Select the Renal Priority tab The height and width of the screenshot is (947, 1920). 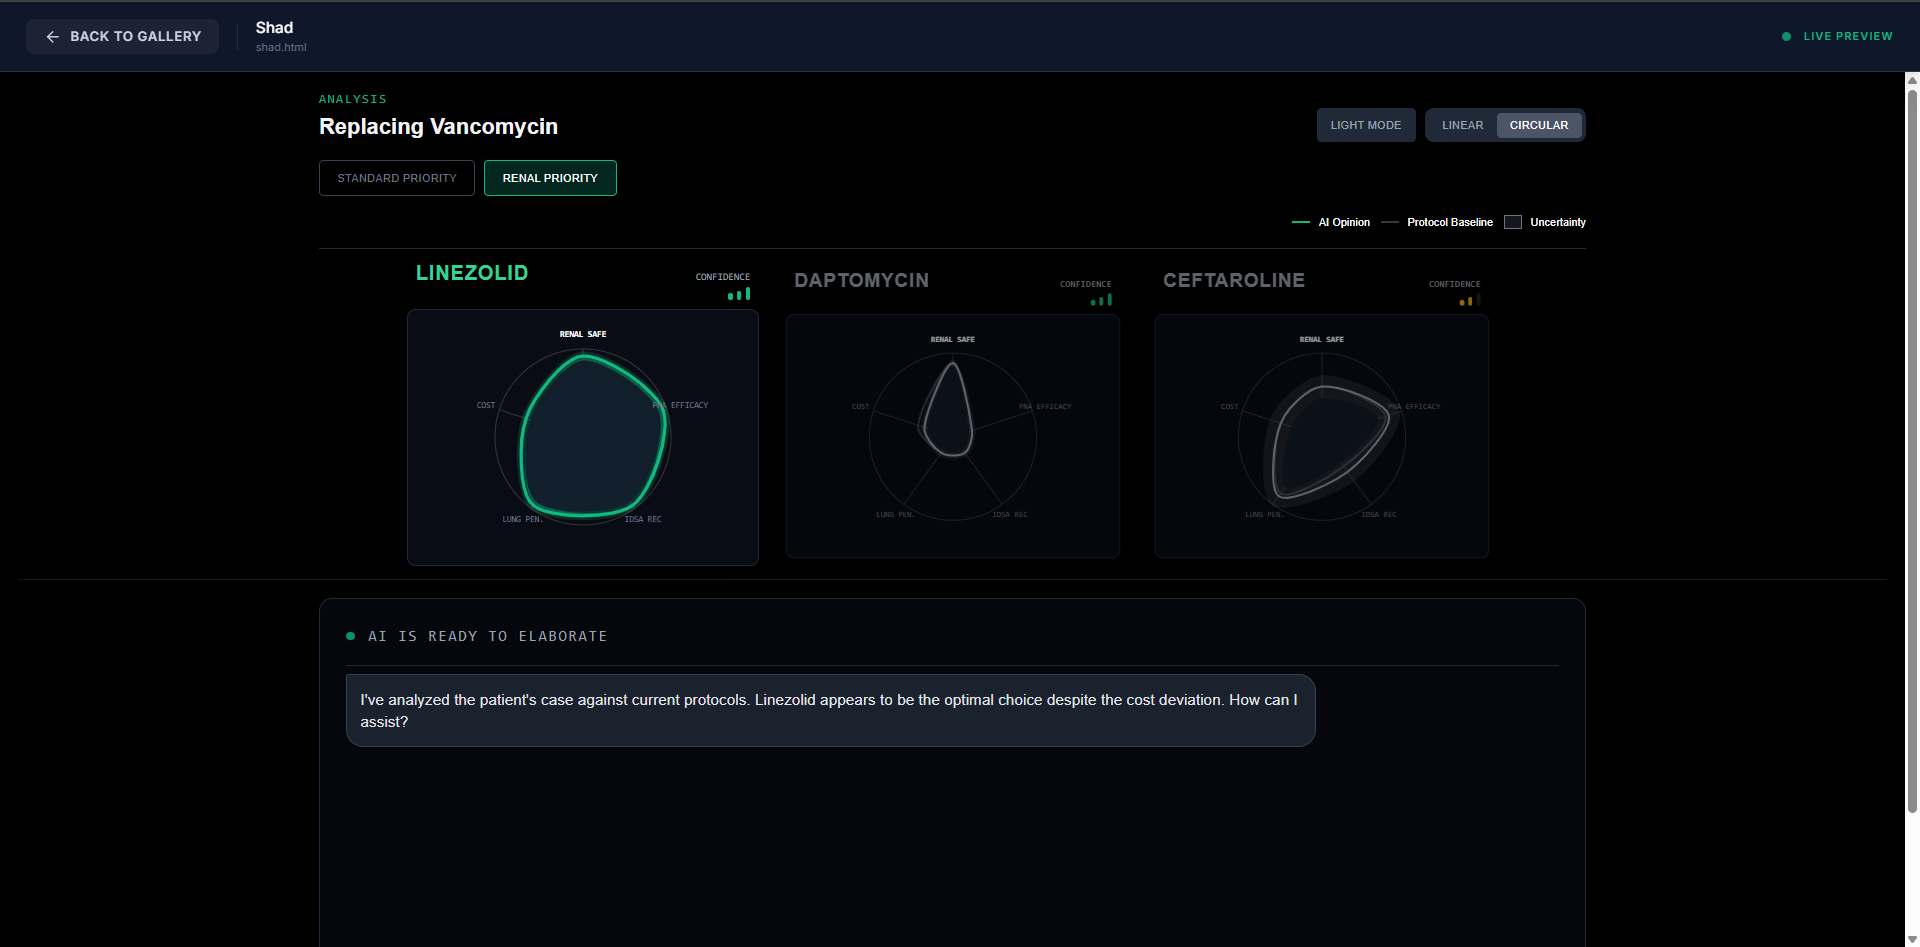point(550,178)
